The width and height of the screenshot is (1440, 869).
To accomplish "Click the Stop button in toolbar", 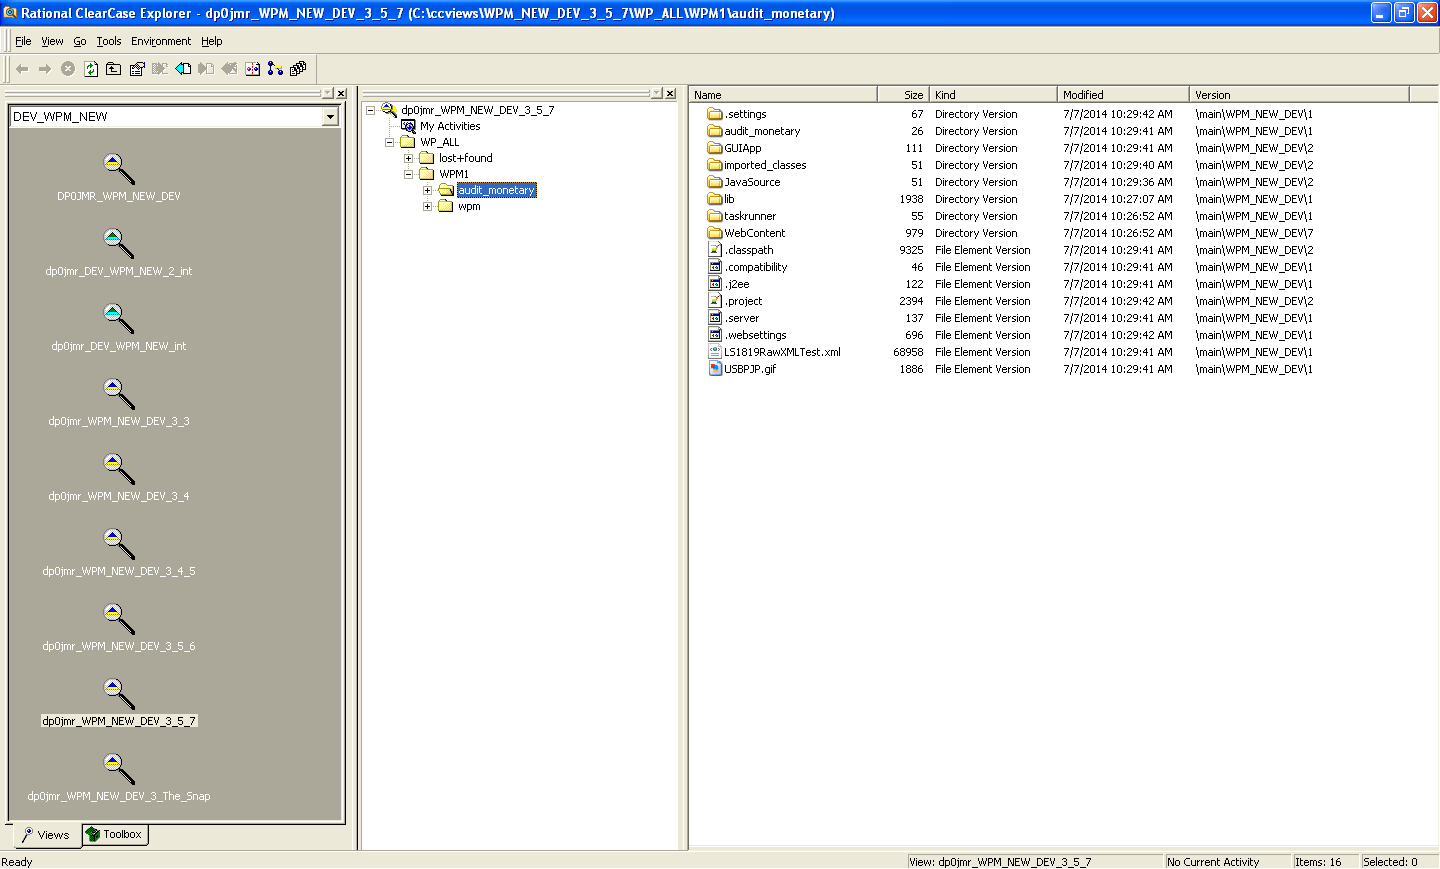I will (68, 69).
